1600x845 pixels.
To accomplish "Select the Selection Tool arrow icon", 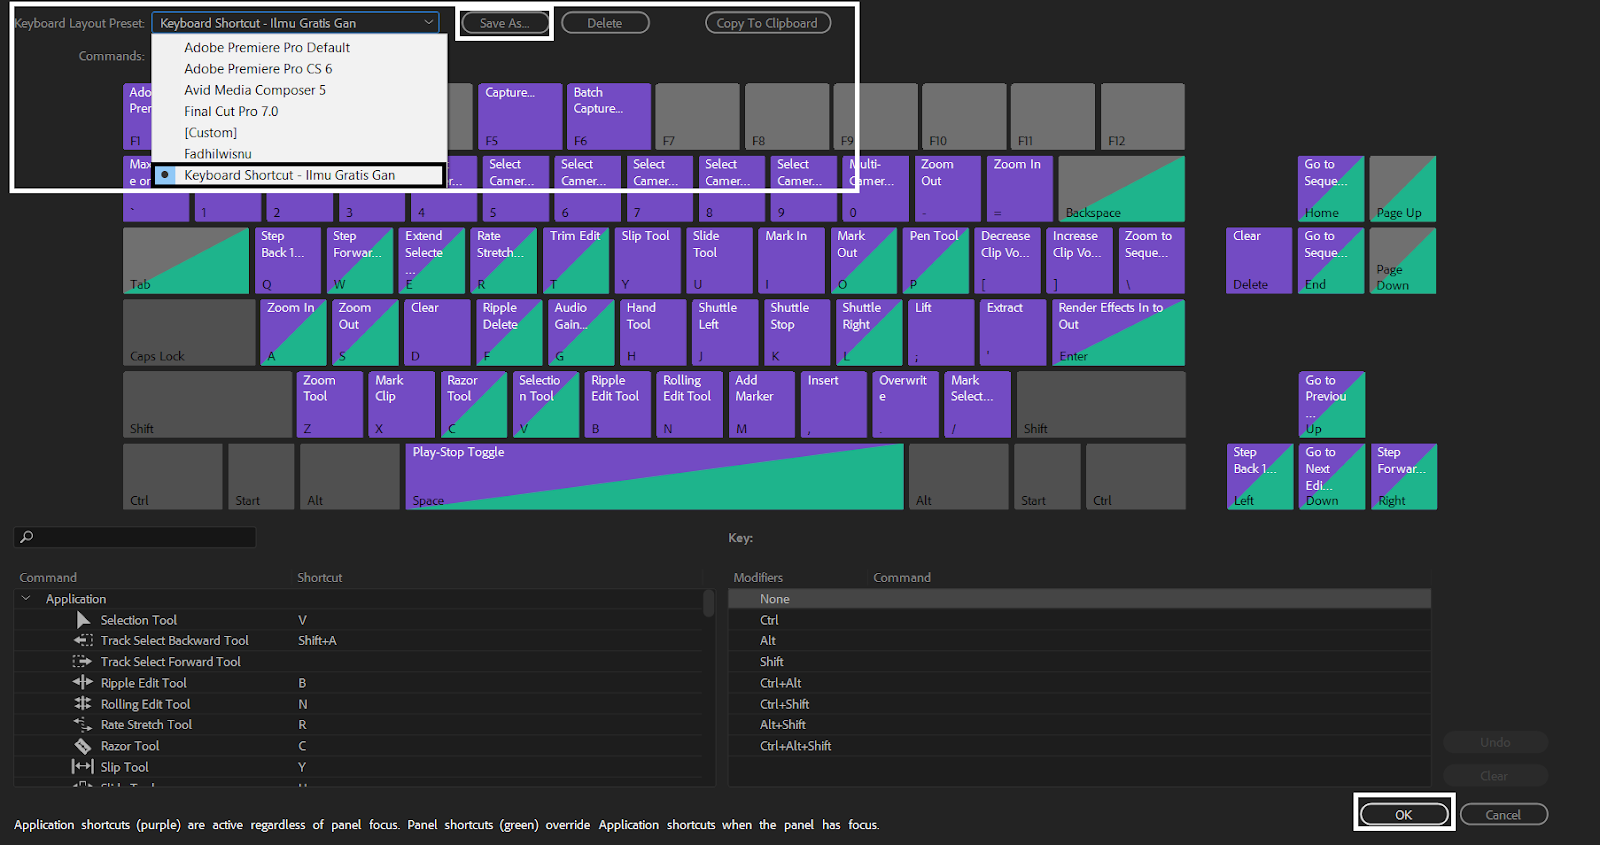I will (x=83, y=620).
